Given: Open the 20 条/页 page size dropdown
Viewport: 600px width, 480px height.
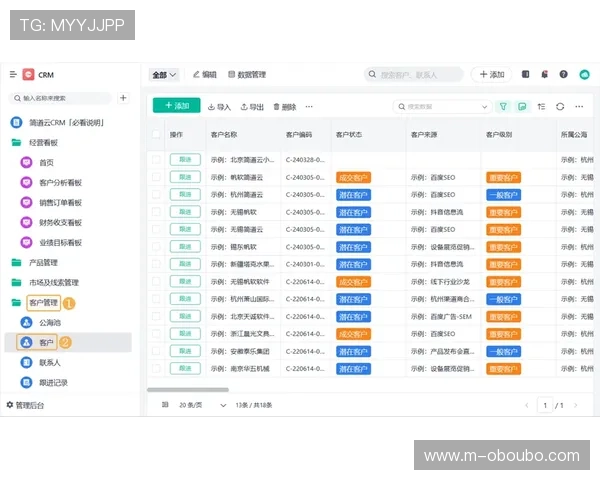Looking at the screenshot, I should (203, 405).
